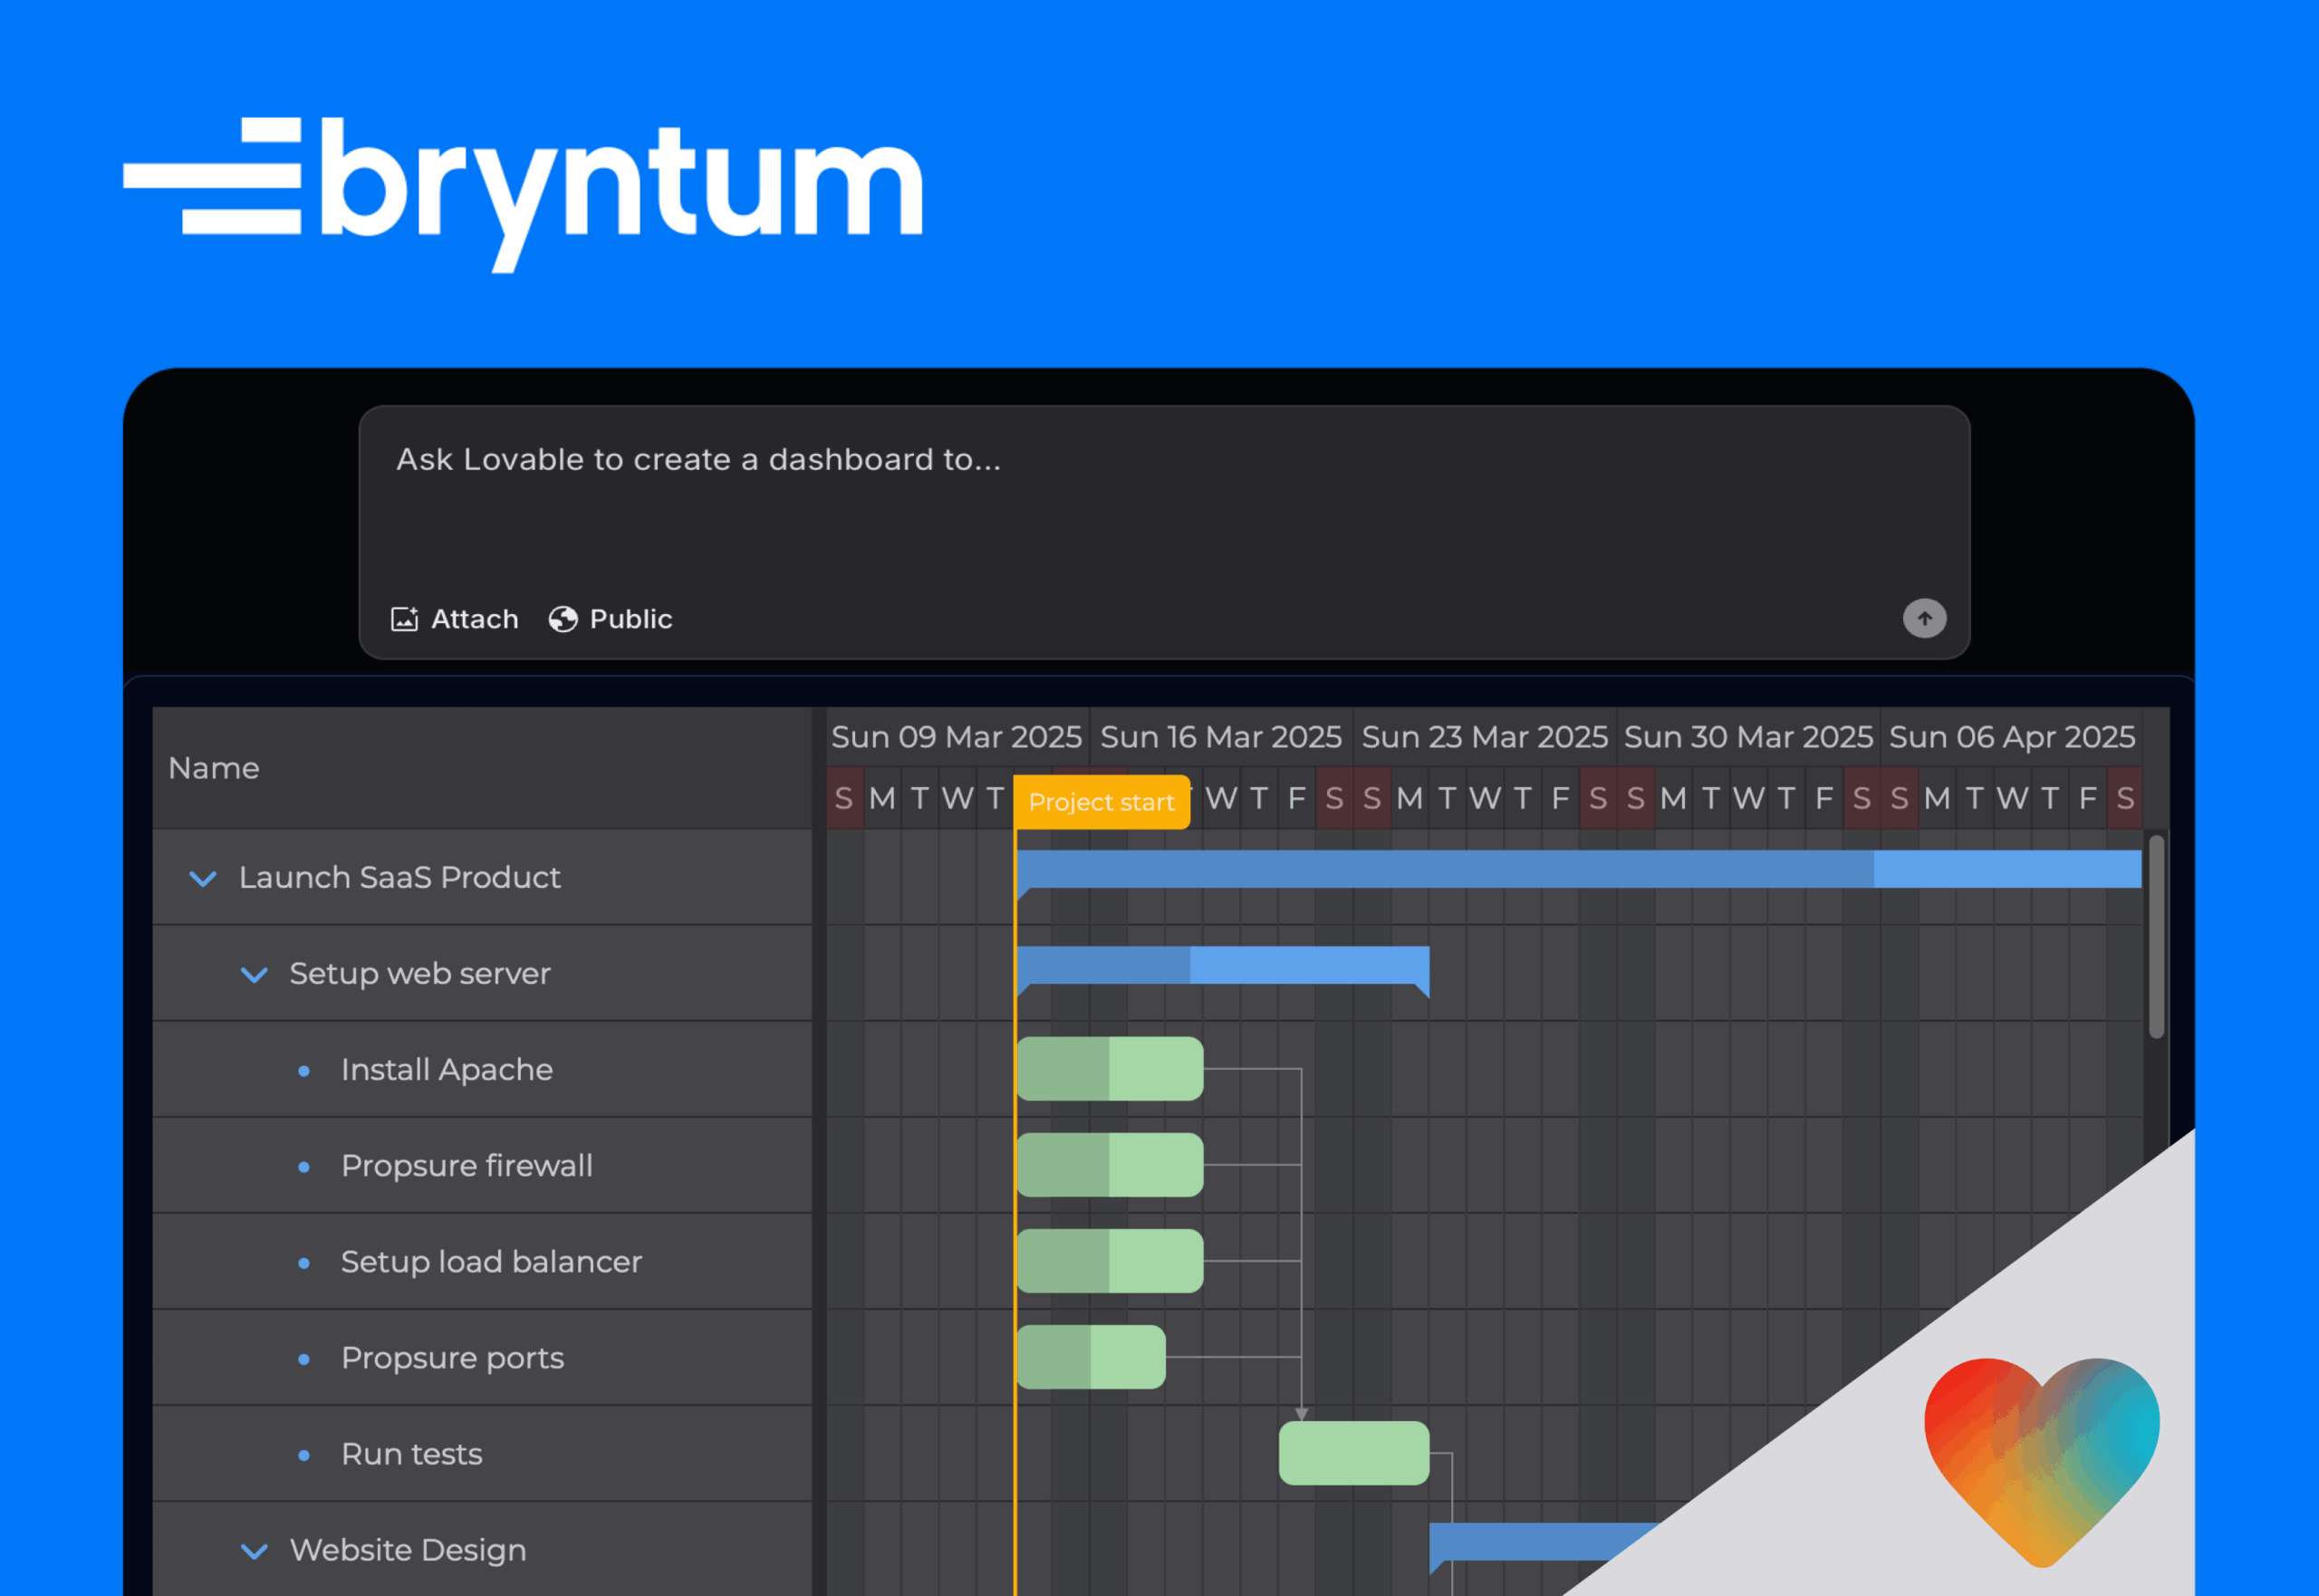Click the Name column header

[214, 768]
